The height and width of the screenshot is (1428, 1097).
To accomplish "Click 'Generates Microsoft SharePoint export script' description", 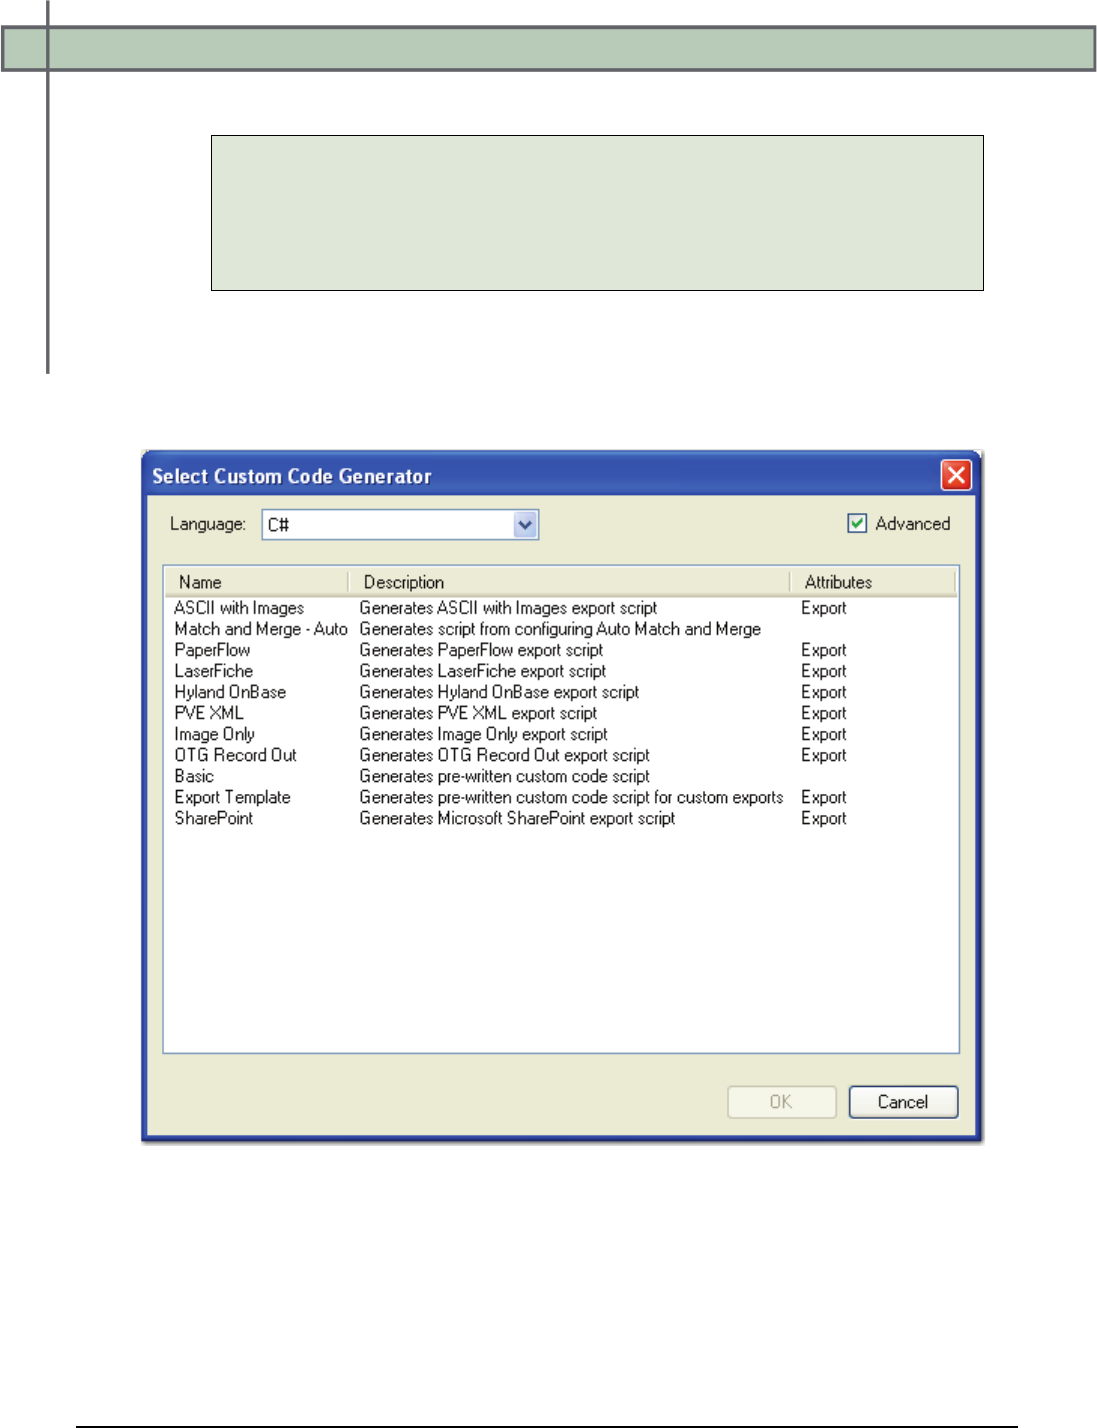I will tap(517, 818).
